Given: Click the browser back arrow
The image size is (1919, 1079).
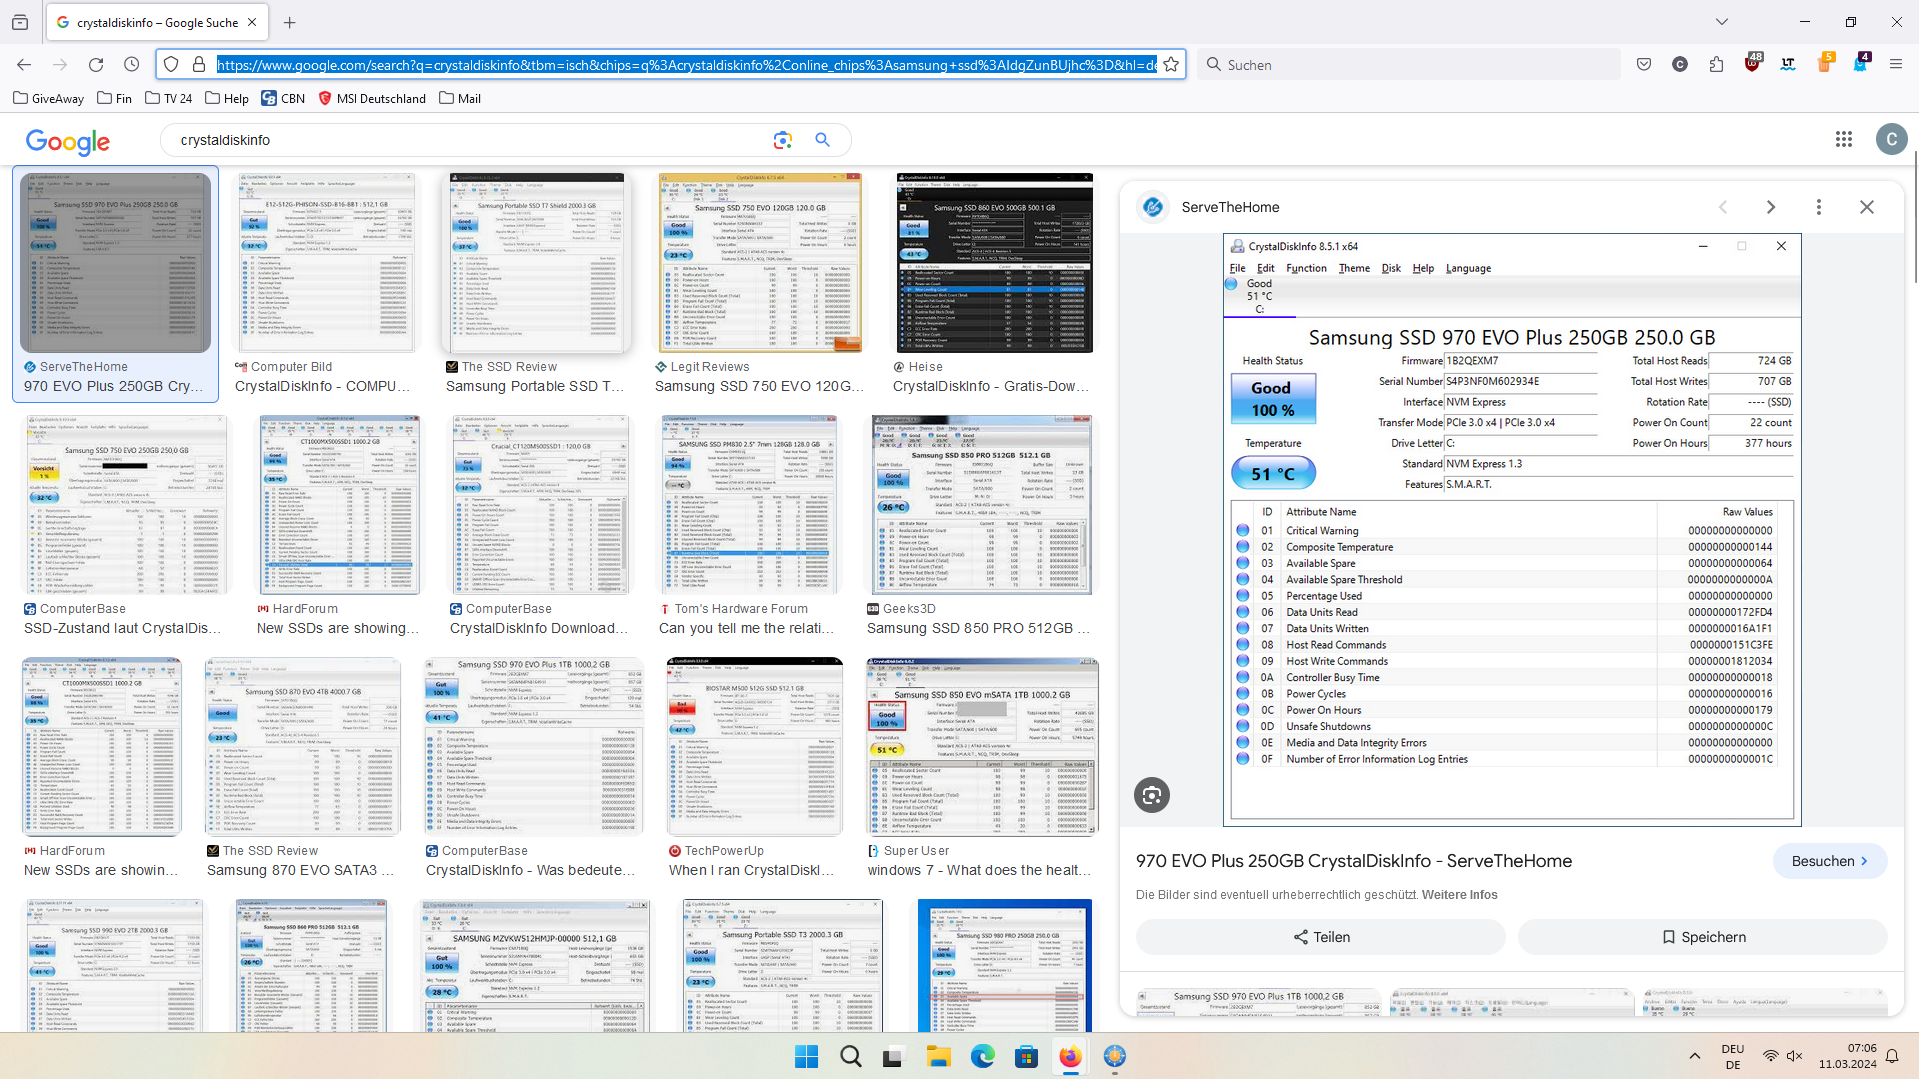Looking at the screenshot, I should point(24,65).
